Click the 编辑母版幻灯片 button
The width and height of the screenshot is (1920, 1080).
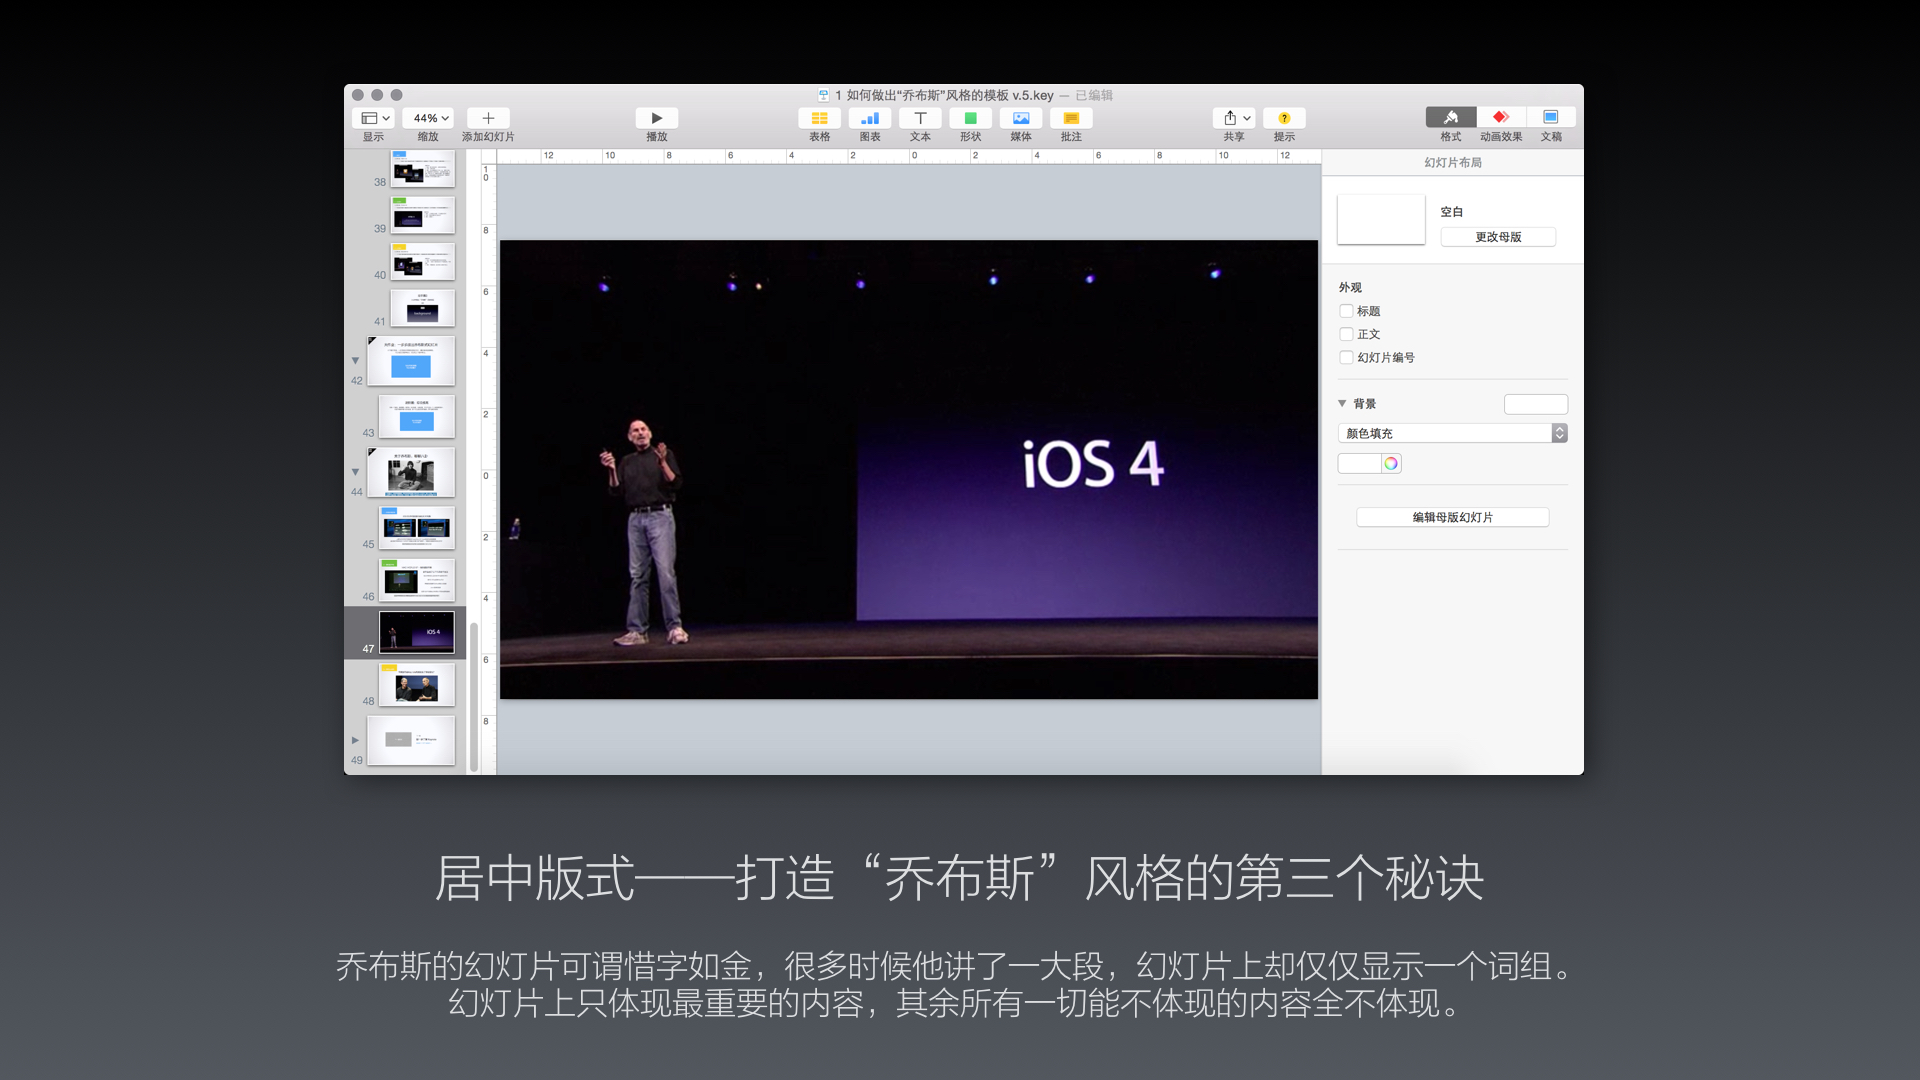(x=1452, y=517)
